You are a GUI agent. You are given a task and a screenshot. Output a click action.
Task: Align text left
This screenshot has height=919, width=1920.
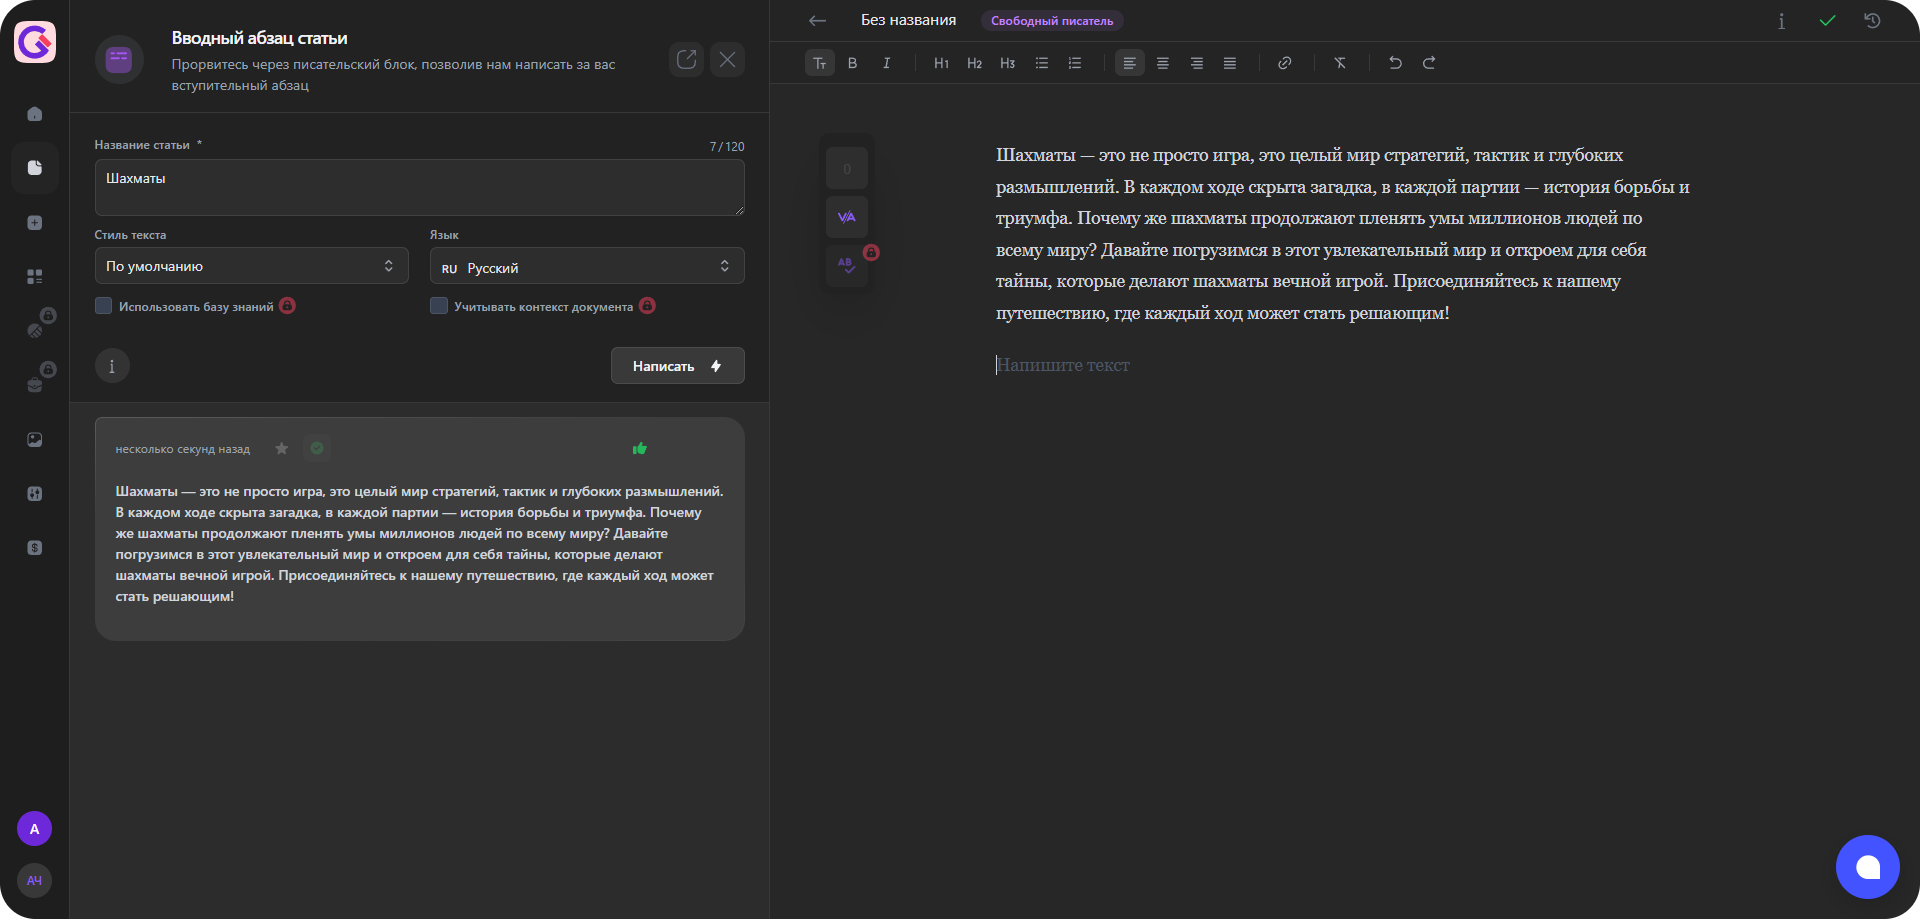(x=1130, y=63)
